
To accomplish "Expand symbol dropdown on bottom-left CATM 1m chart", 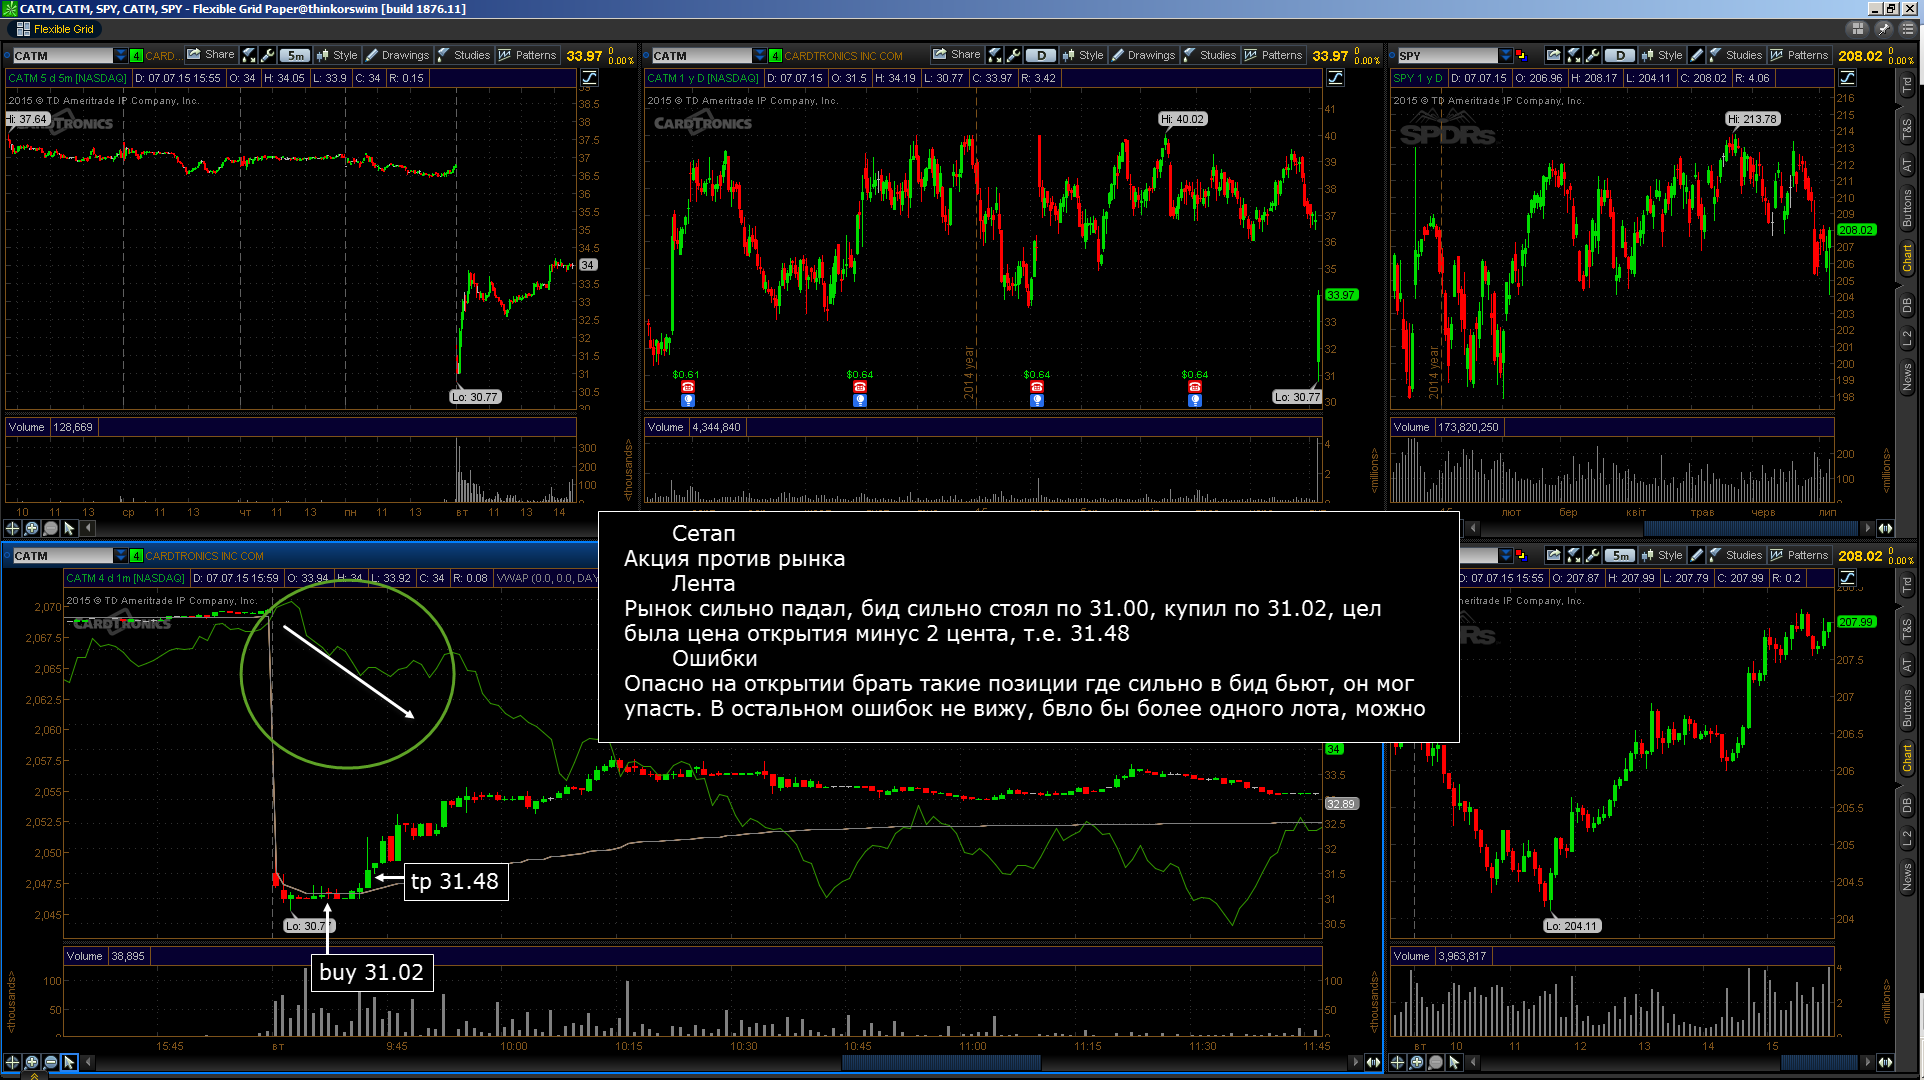I will (121, 556).
